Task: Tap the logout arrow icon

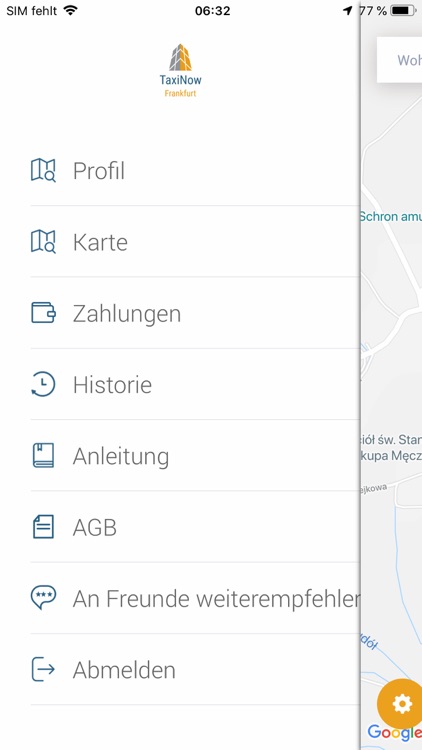Action: (43, 669)
